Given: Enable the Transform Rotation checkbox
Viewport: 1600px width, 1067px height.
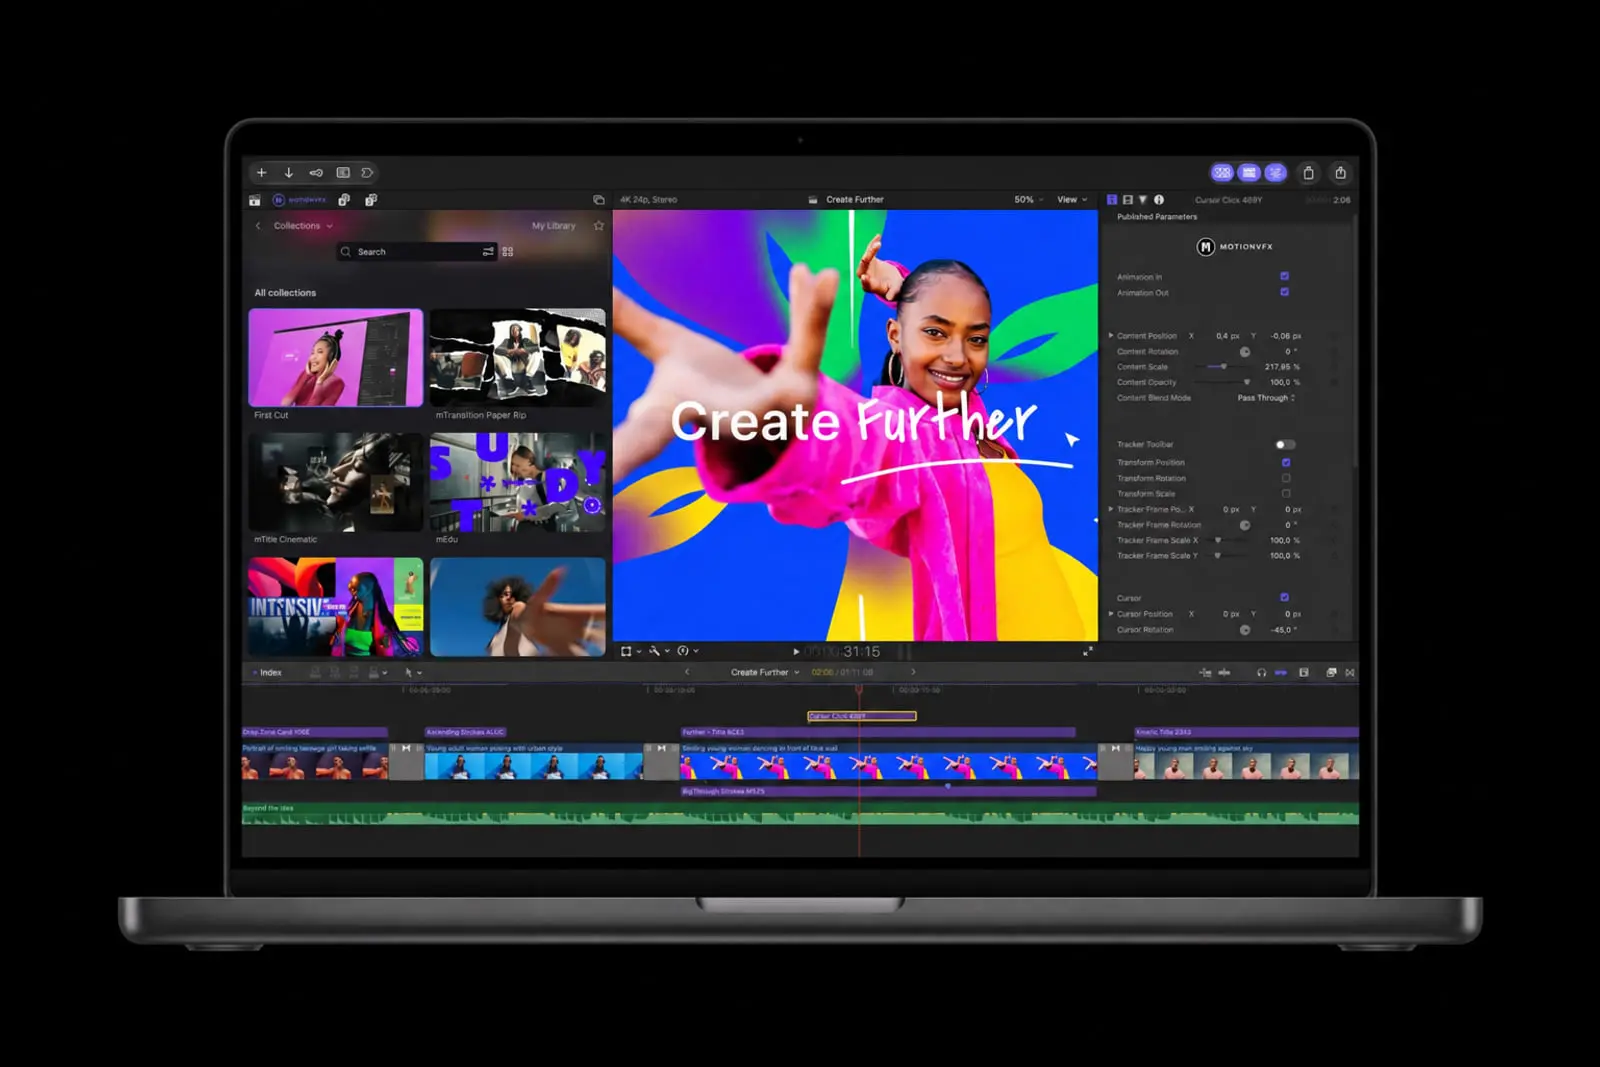Looking at the screenshot, I should pos(1286,478).
